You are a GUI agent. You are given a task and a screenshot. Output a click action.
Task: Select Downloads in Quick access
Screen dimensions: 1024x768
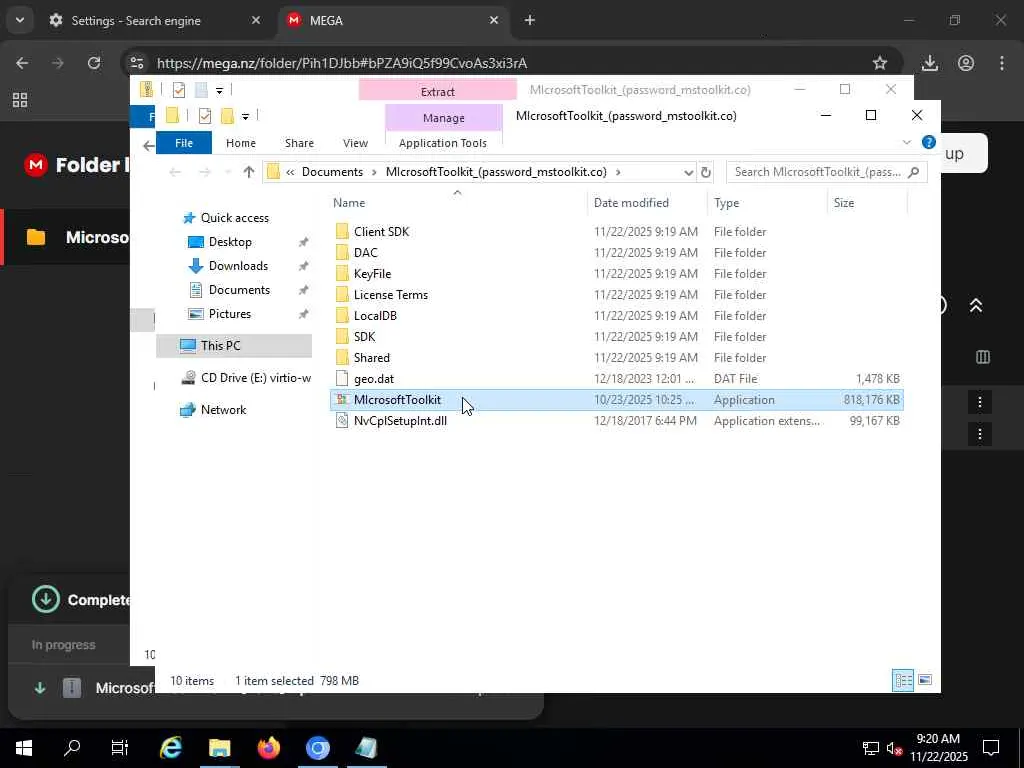tap(238, 266)
